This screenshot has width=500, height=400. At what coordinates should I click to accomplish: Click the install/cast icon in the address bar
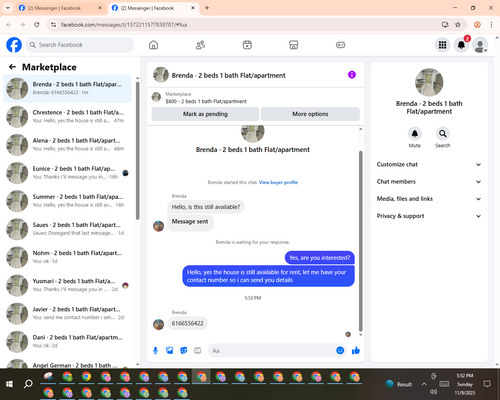tap(445, 24)
